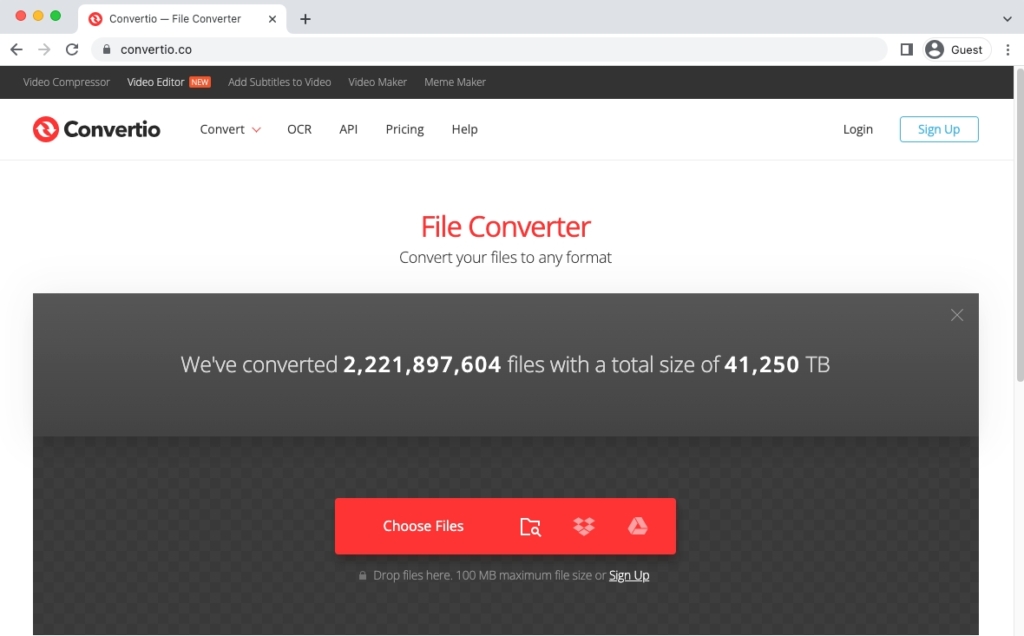Expand tab search chevron in title bar
The image size is (1024, 636).
[1006, 19]
